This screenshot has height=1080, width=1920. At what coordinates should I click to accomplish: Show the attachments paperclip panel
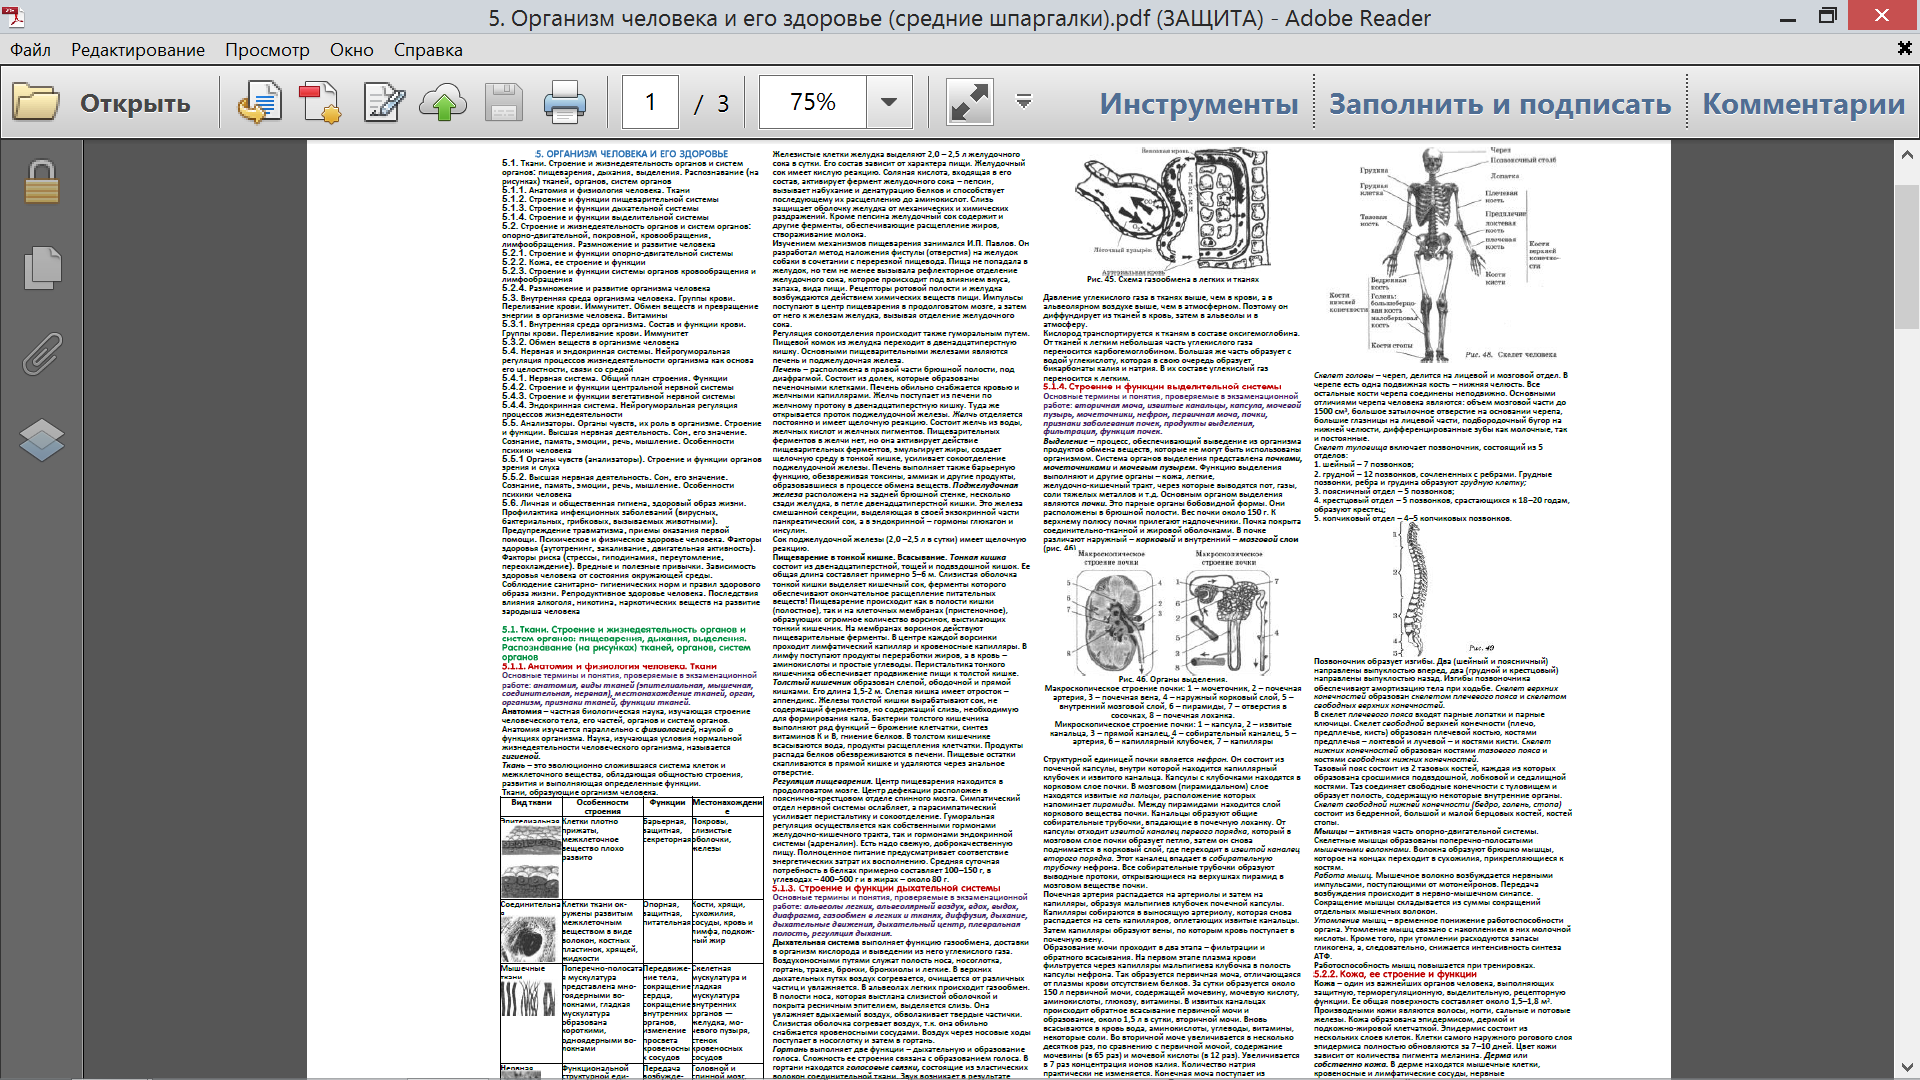pyautogui.click(x=42, y=354)
